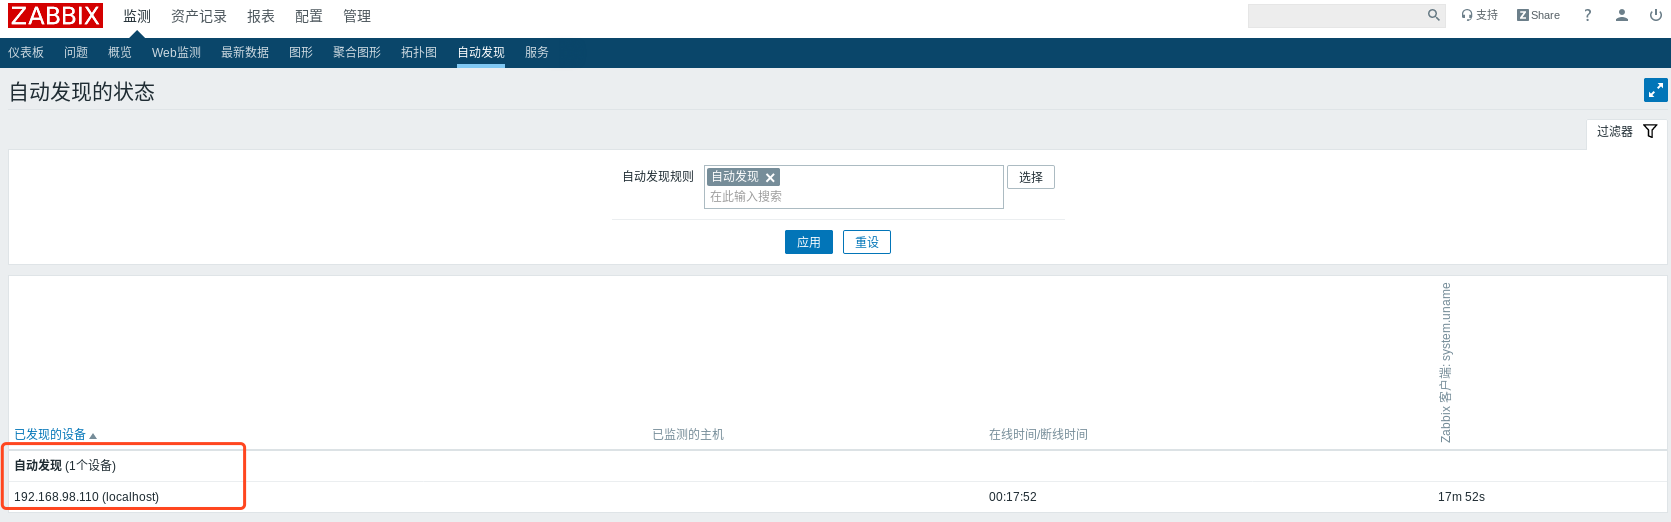Toggle fullscreen kiosk mode button
This screenshot has height=522, width=1671.
[x=1655, y=90]
